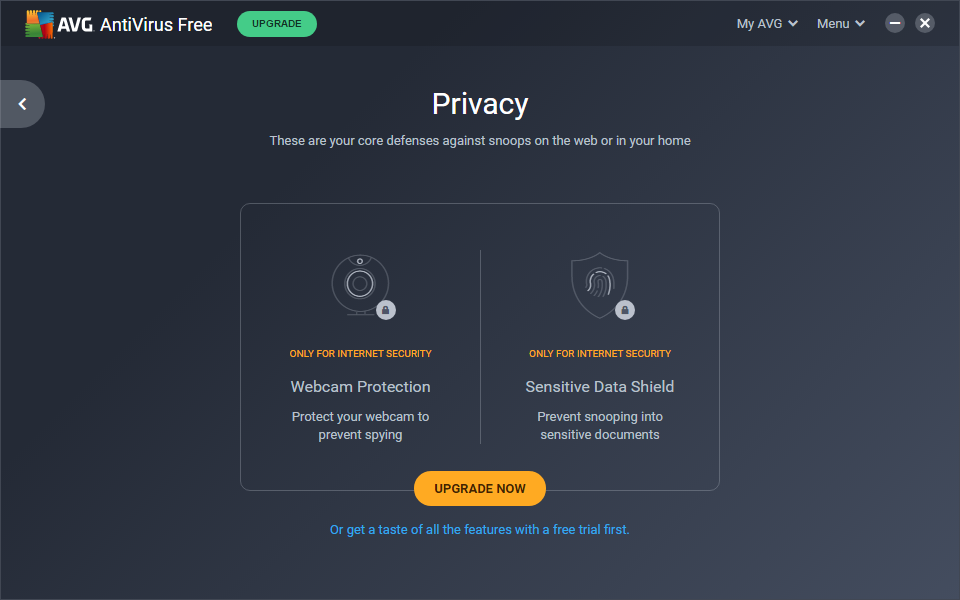This screenshot has width=960, height=600.
Task: Click the Privacy page heading
Action: pyautogui.click(x=480, y=104)
